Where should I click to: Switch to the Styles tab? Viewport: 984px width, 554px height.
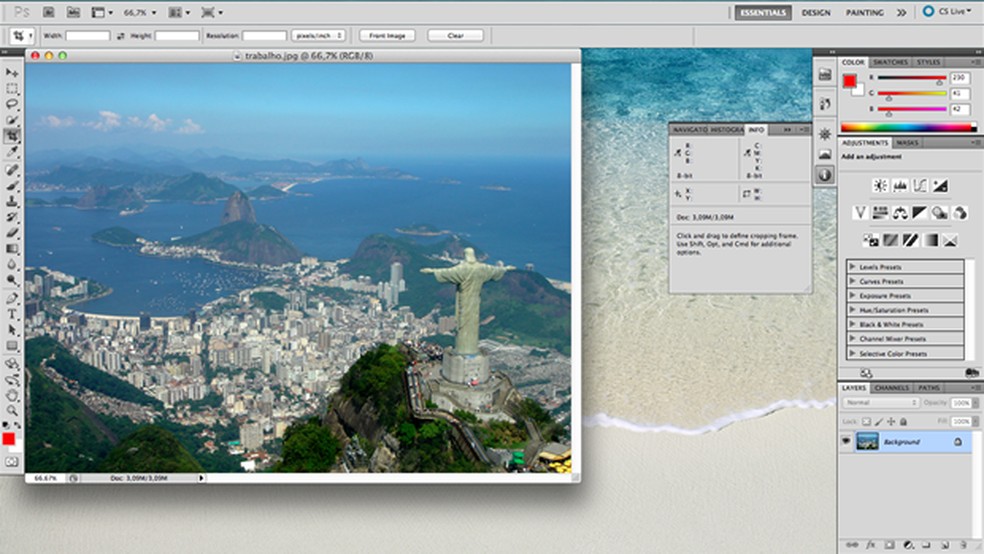pos(928,62)
